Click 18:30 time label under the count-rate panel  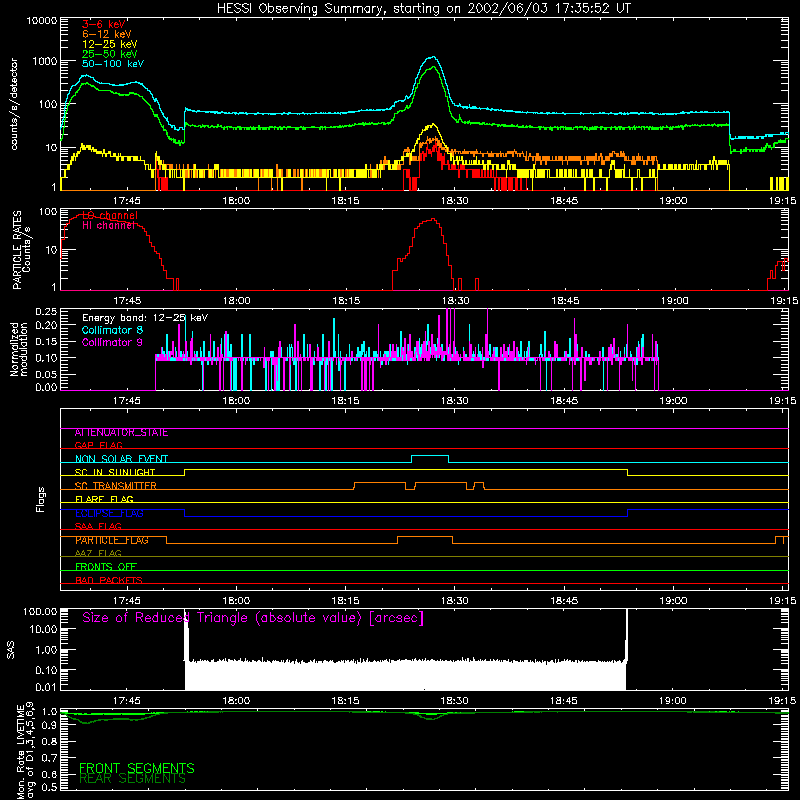[455, 201]
